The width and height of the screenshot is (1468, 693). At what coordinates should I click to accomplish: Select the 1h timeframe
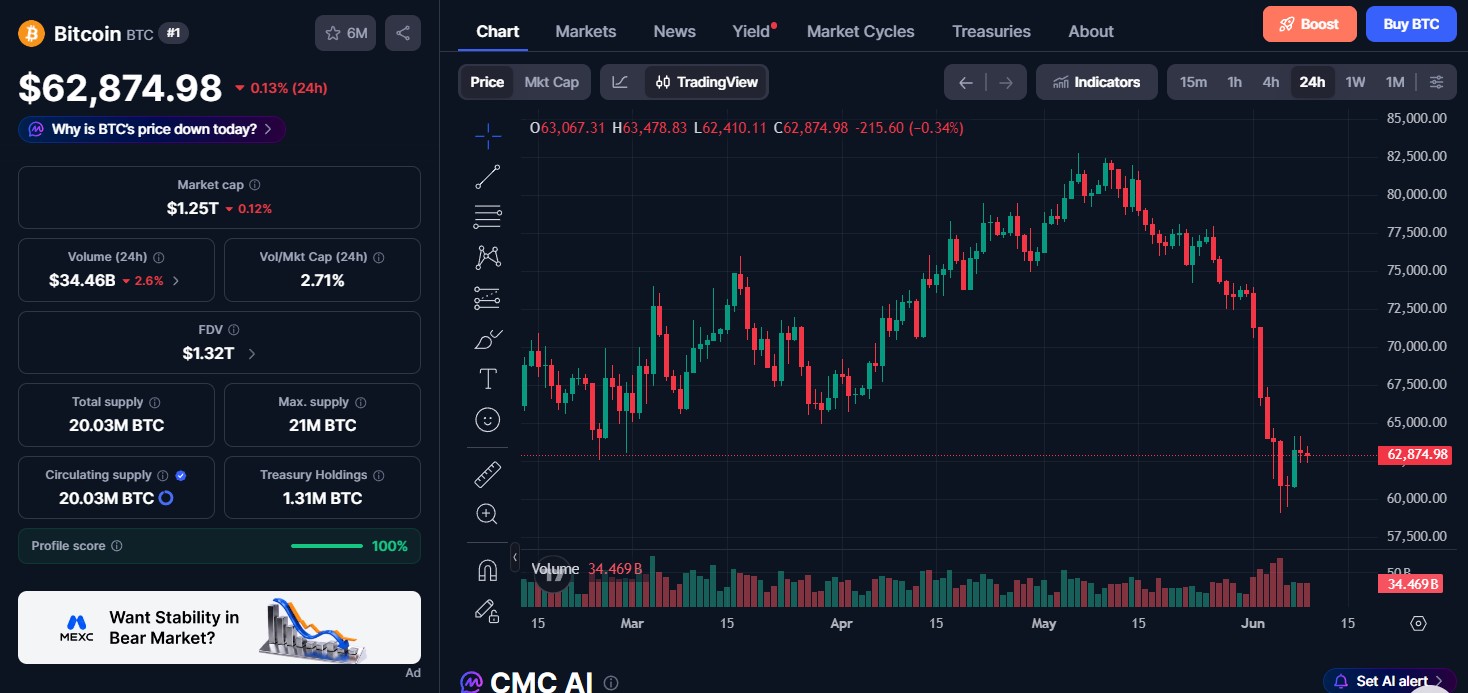point(1235,82)
